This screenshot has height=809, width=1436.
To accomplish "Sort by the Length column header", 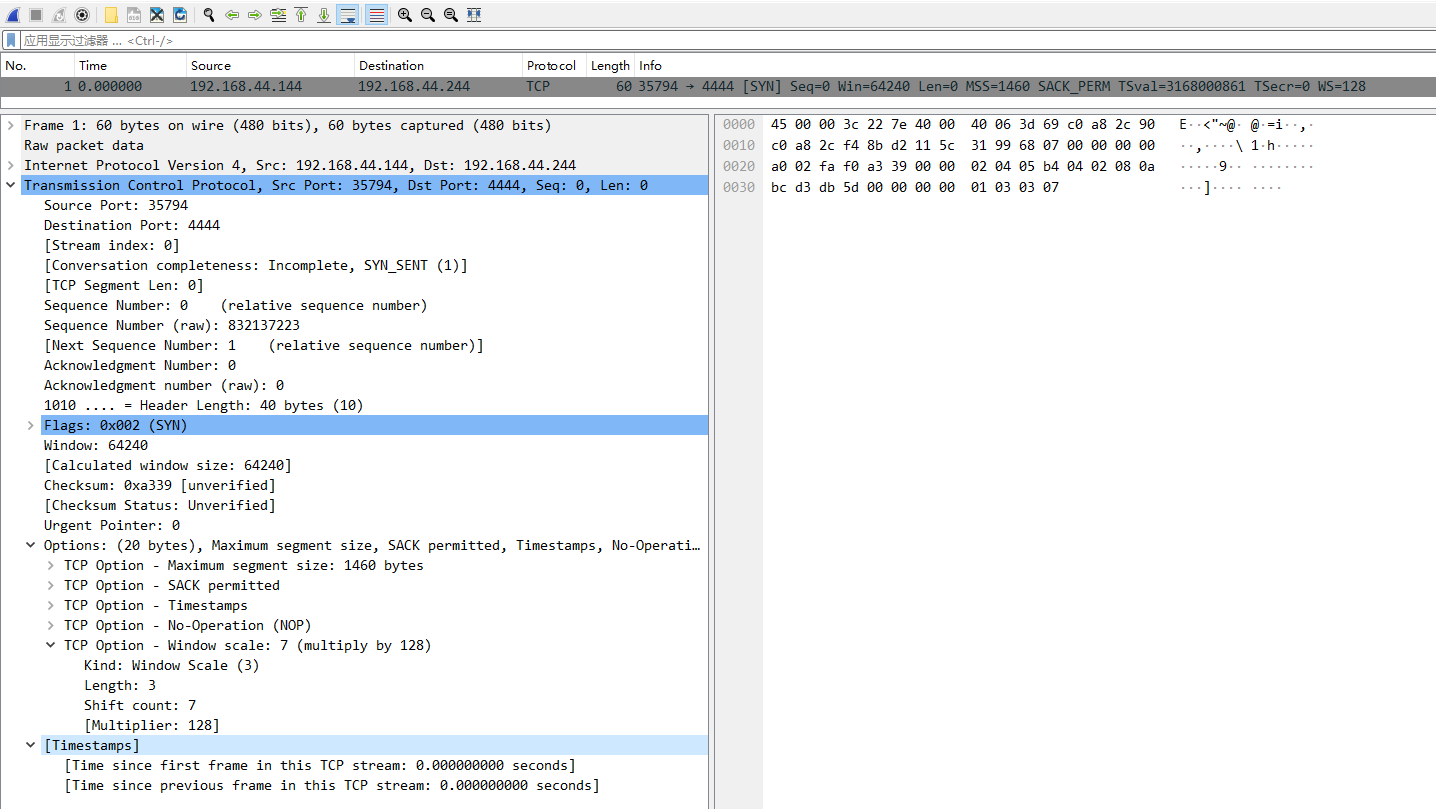I will tap(610, 65).
